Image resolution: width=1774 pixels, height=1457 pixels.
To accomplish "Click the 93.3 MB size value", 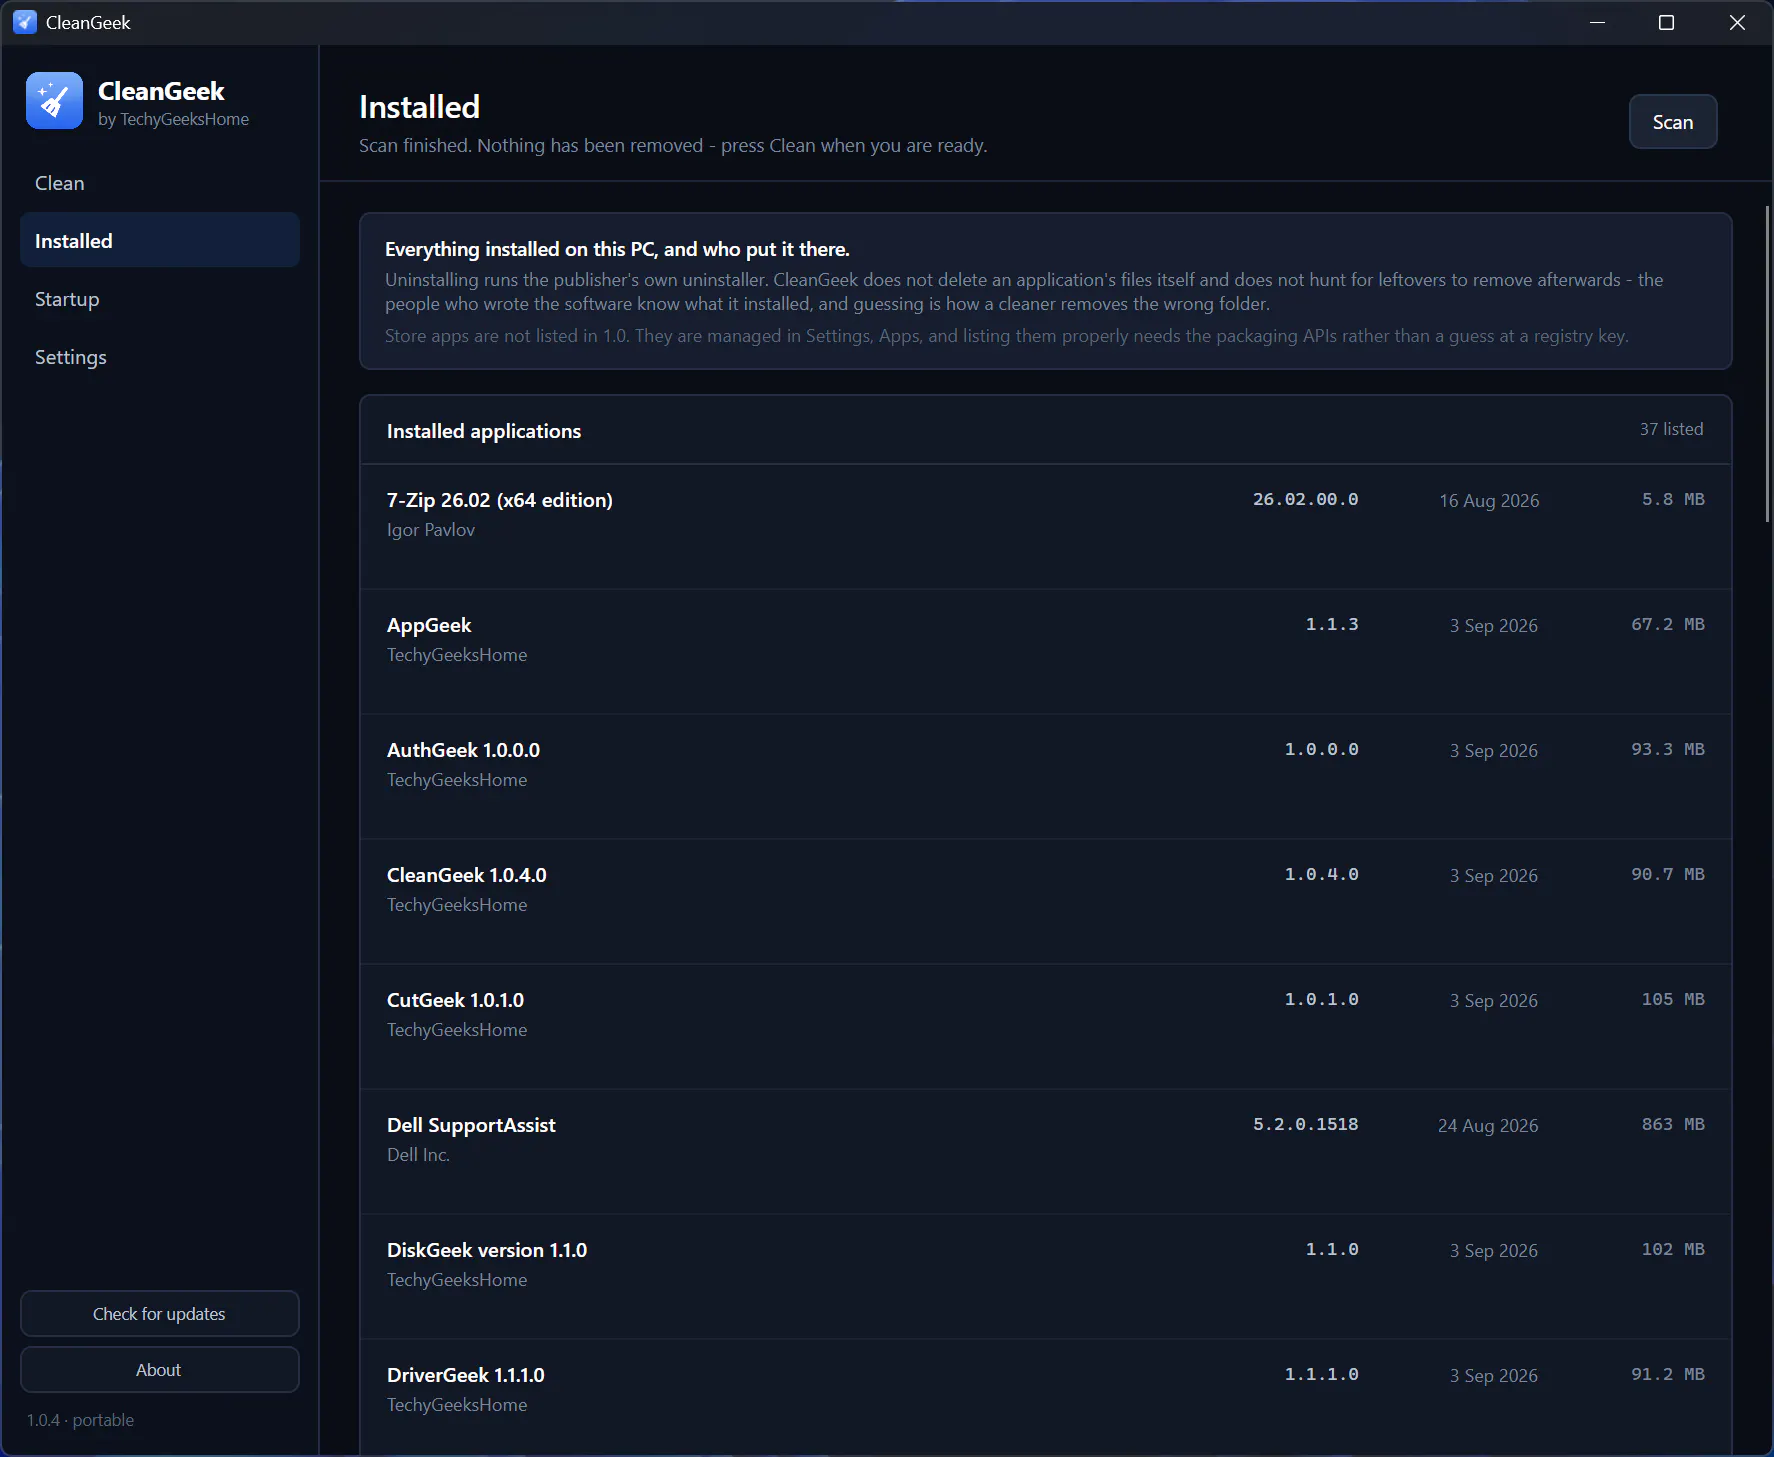I will [1668, 749].
